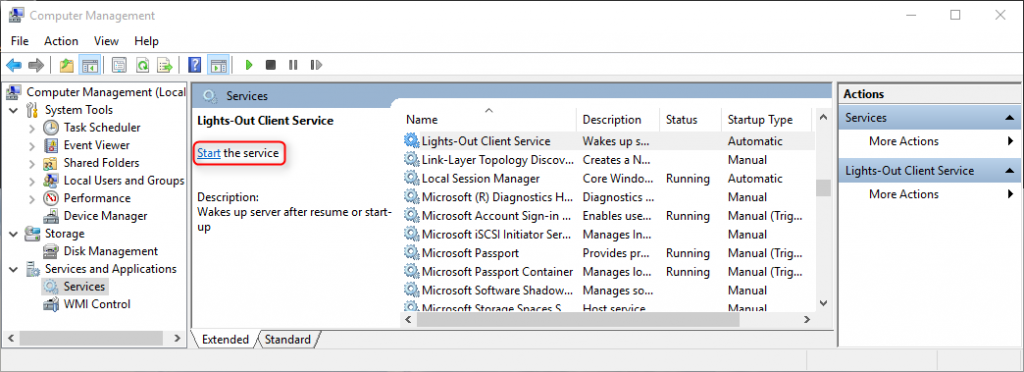This screenshot has width=1024, height=372.
Task: Open More Actions under Services
Action: [x=929, y=141]
